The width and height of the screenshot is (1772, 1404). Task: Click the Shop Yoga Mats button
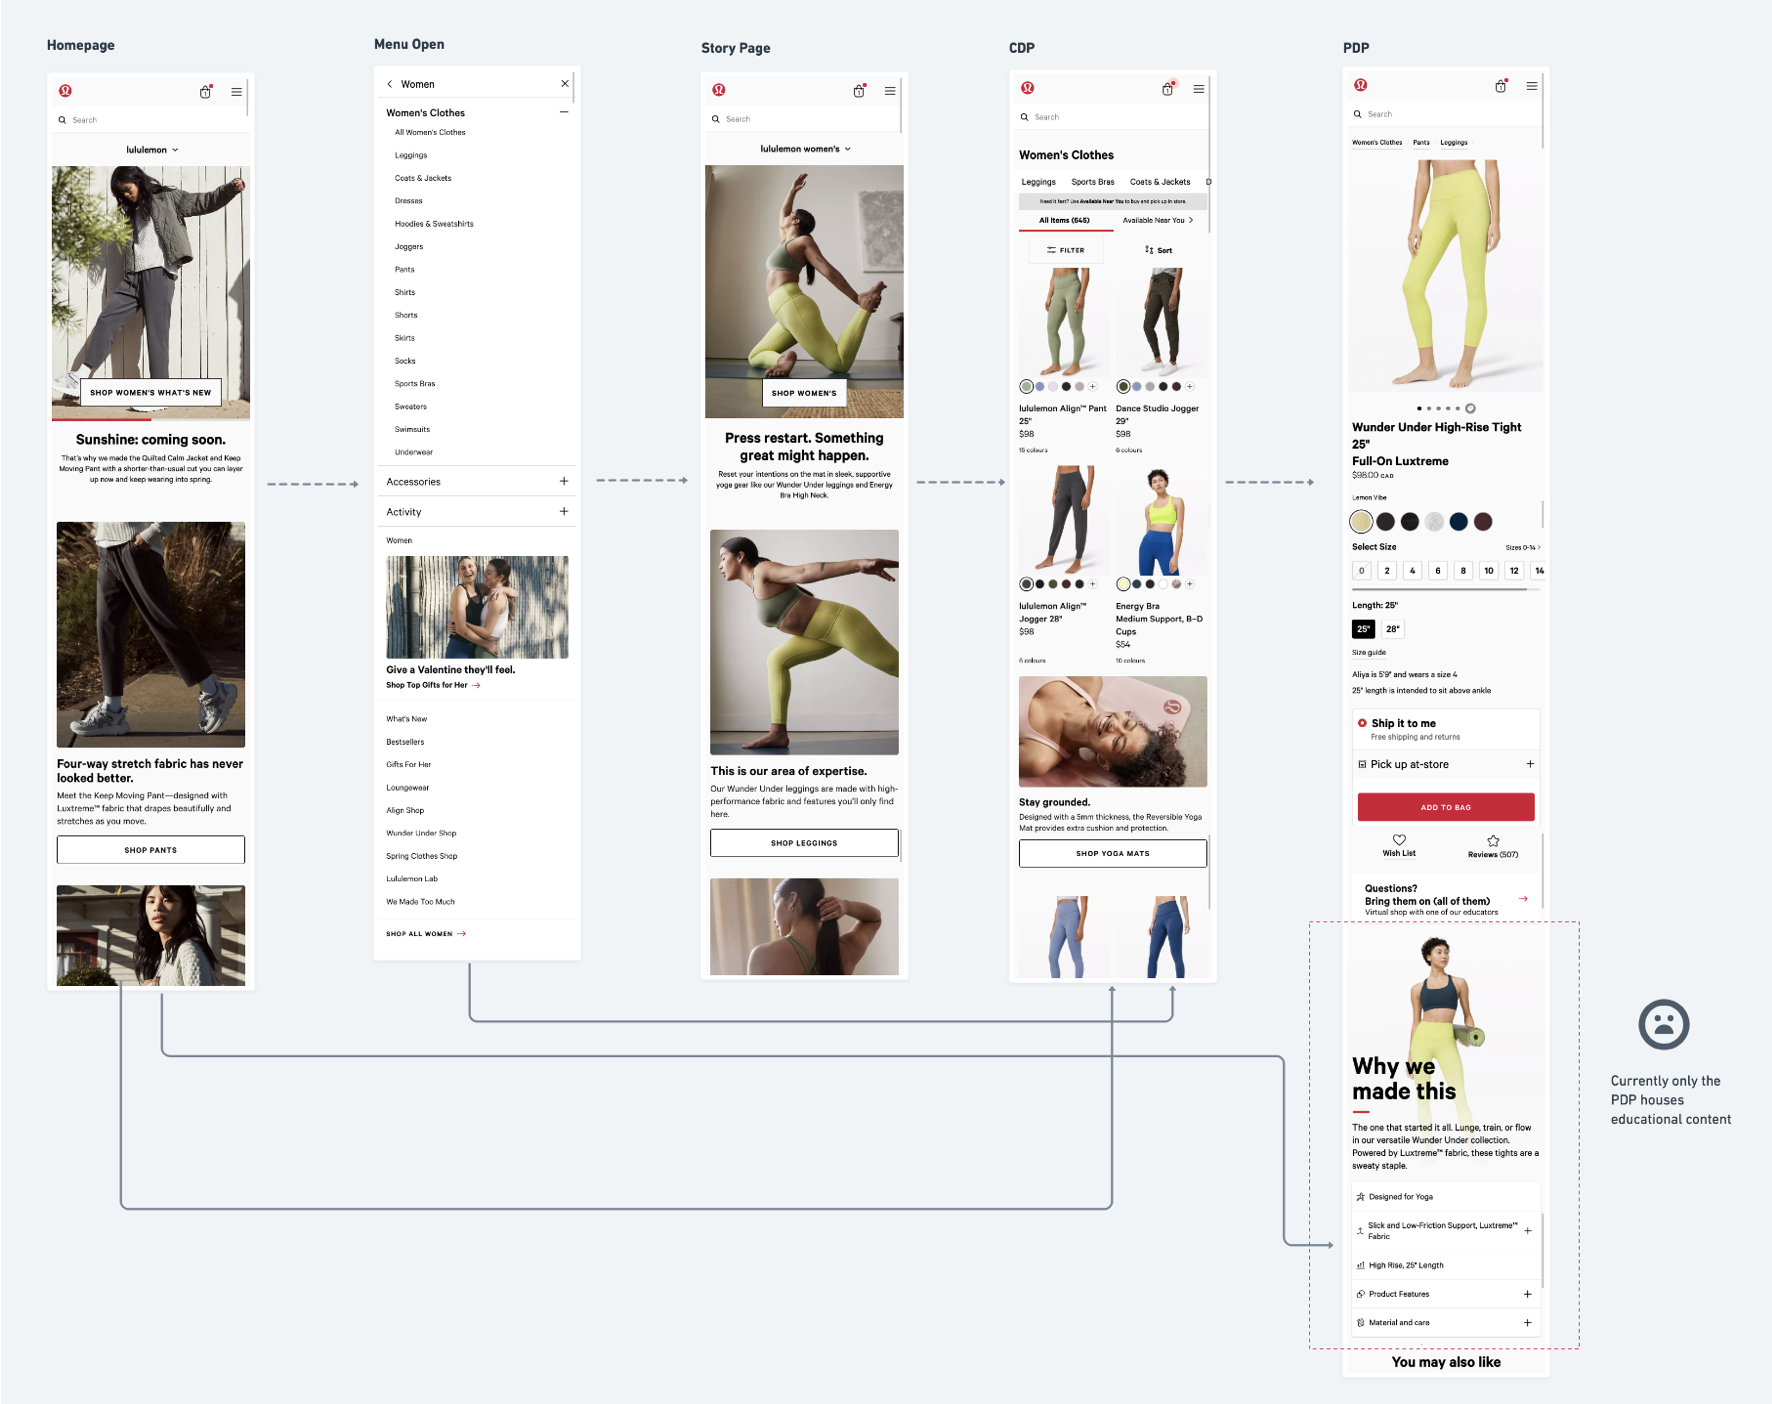pos(1113,854)
